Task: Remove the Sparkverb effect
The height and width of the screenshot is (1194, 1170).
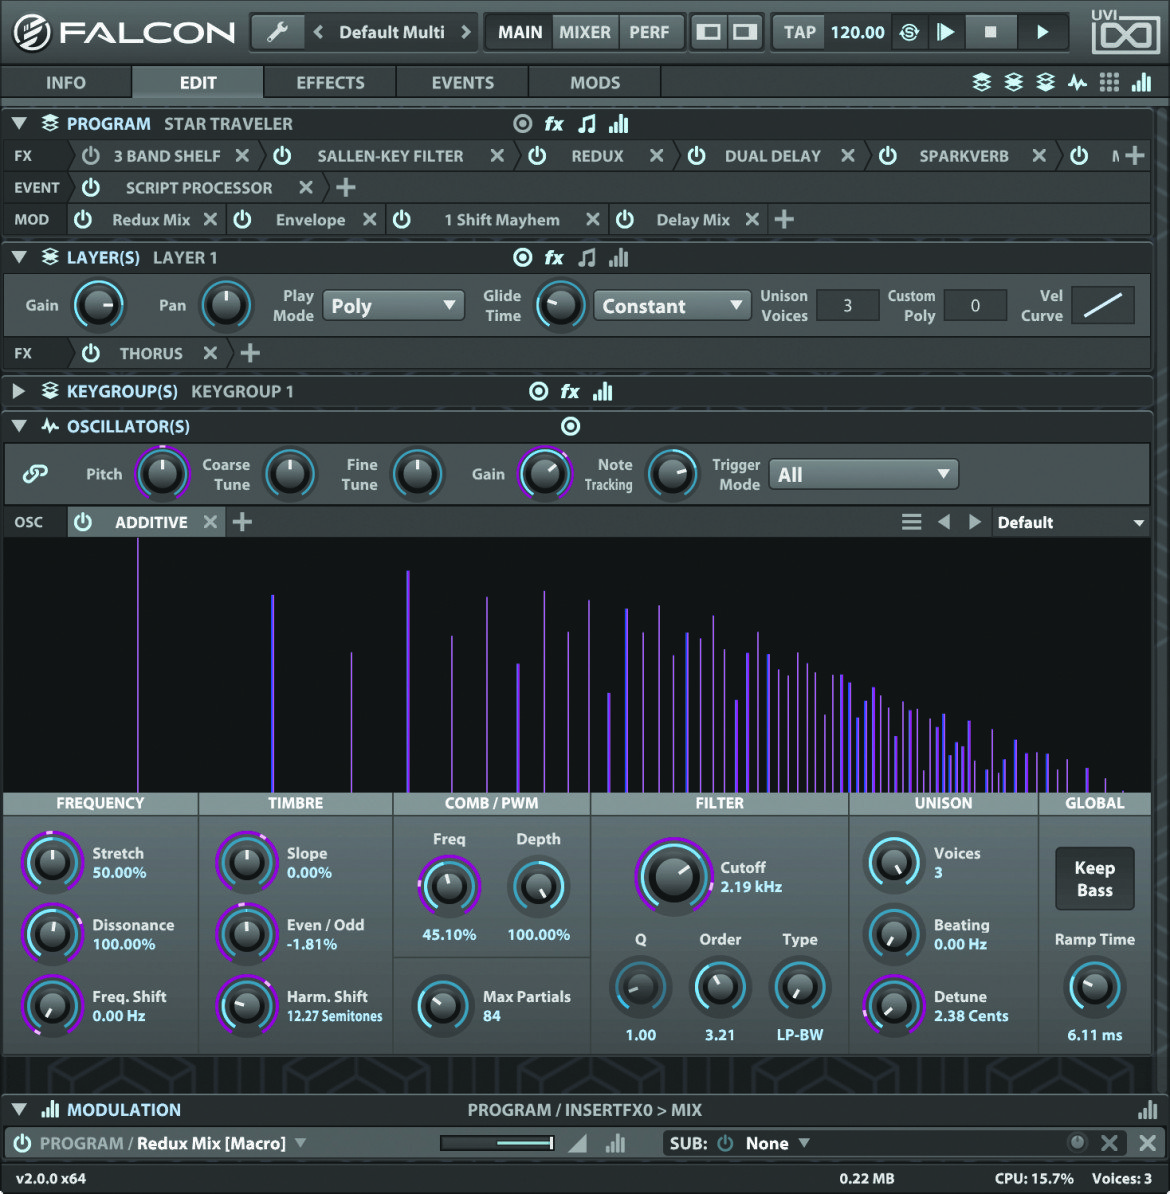Action: [x=1038, y=156]
